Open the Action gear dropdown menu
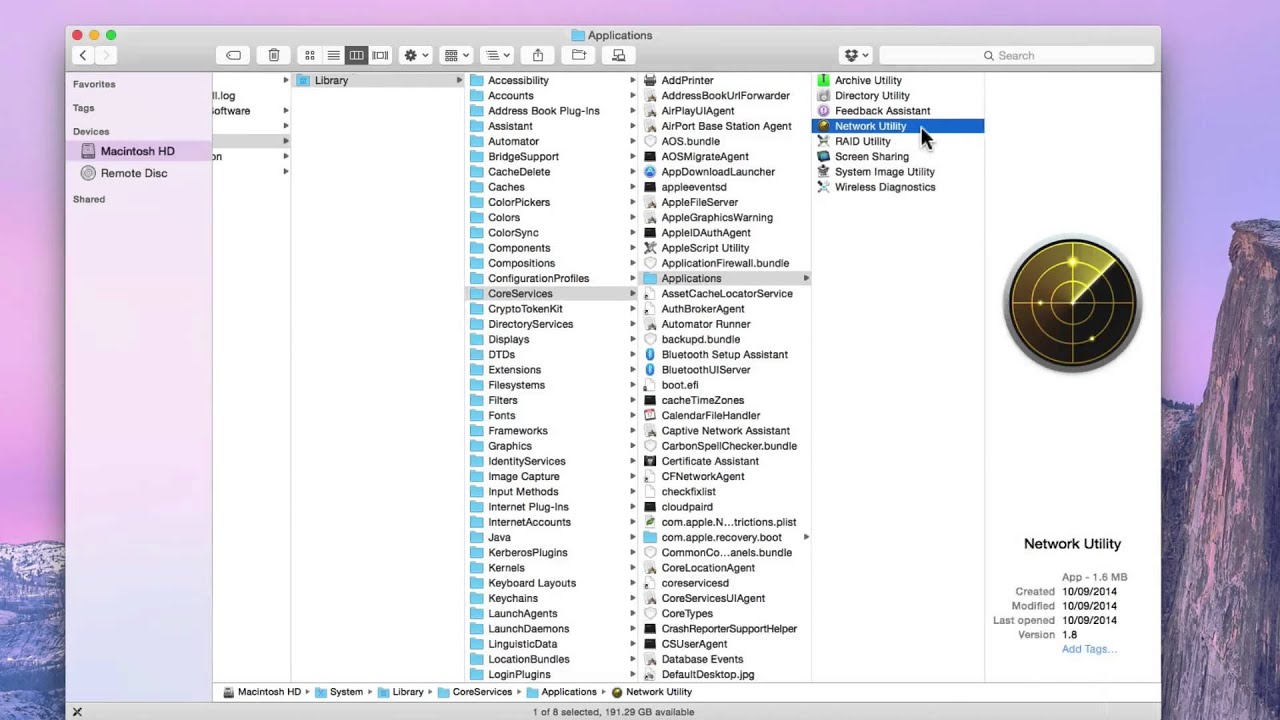This screenshot has width=1280, height=720. tap(415, 56)
